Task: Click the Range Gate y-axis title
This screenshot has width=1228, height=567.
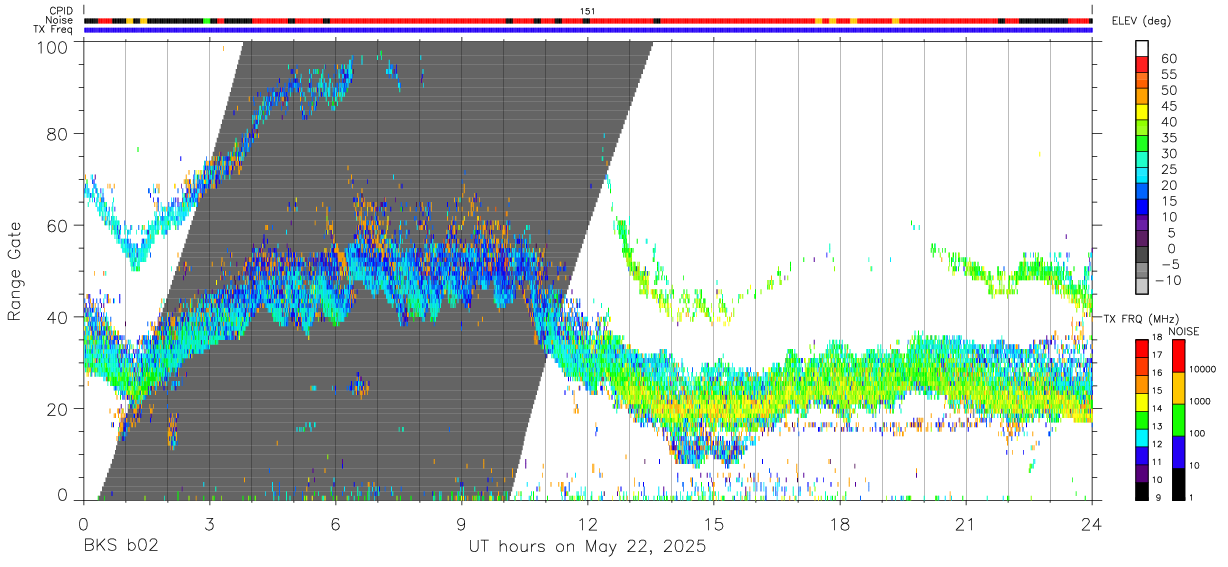Action: pos(15,271)
